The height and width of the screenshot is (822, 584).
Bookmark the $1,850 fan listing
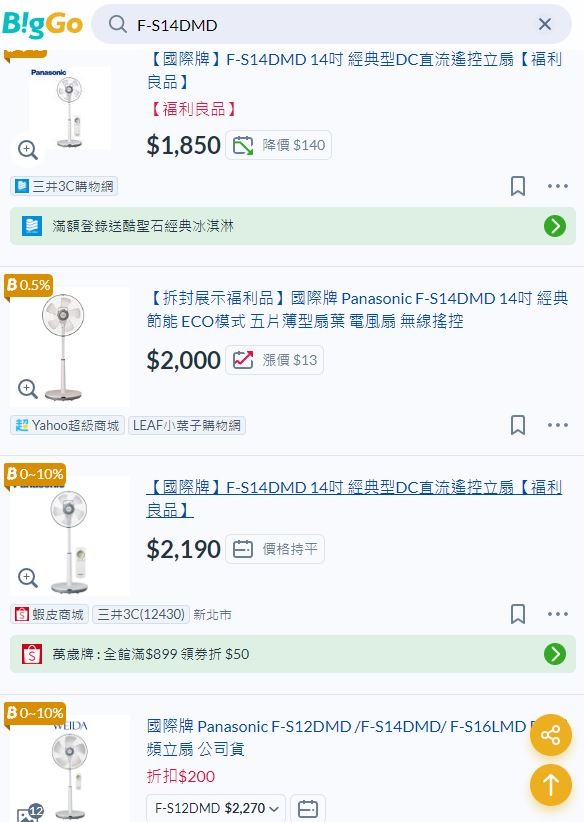click(x=517, y=186)
